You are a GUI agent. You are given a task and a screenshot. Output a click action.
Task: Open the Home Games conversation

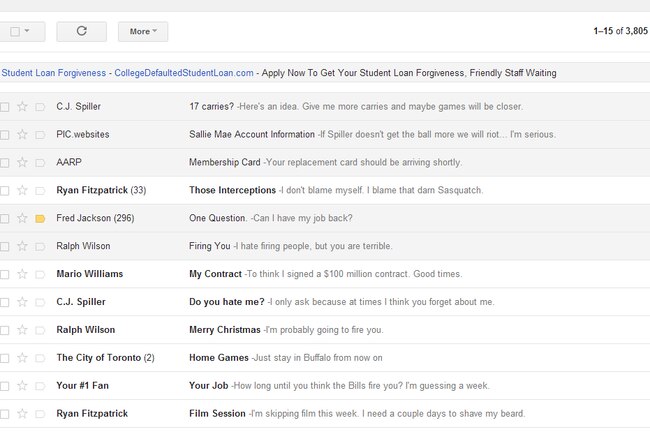tap(325, 358)
